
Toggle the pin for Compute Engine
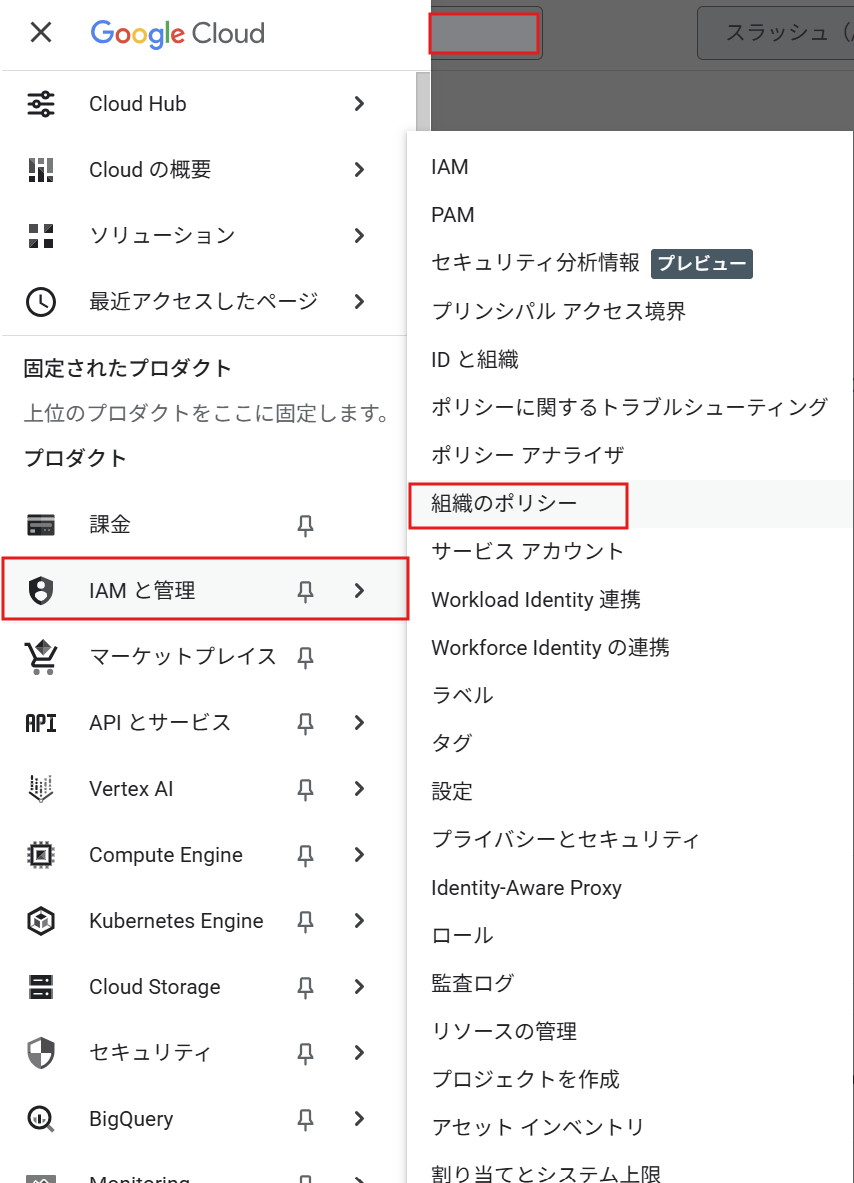(305, 854)
